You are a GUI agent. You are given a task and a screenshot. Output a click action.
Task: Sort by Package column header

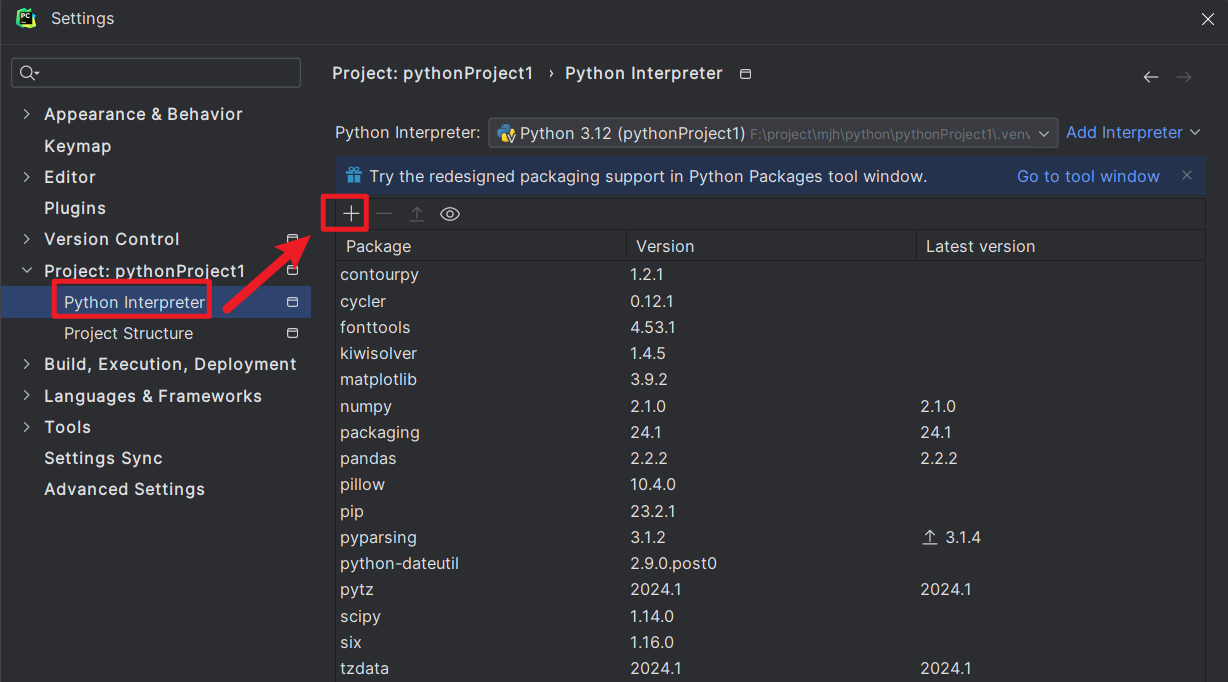(x=481, y=246)
